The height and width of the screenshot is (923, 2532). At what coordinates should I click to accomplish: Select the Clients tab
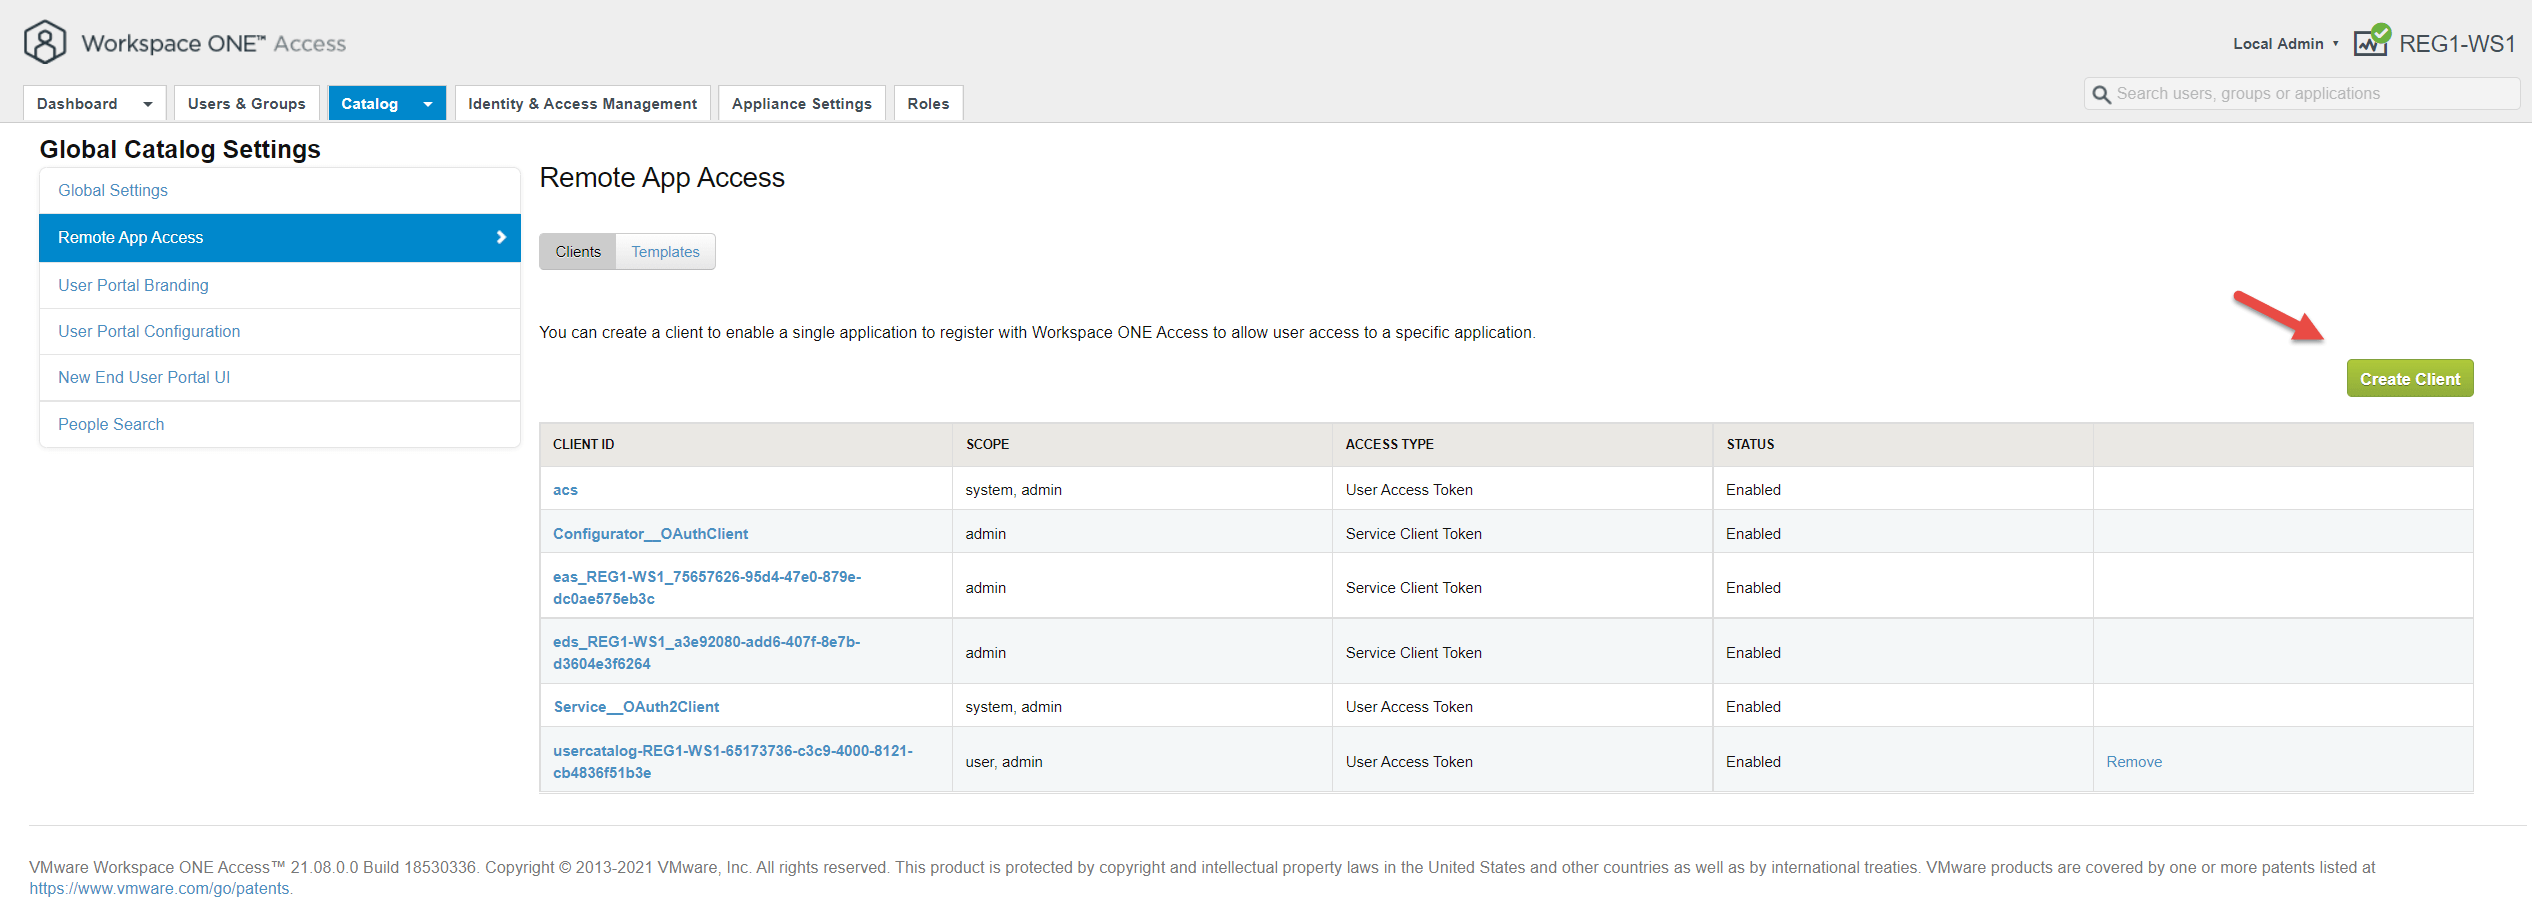click(578, 252)
